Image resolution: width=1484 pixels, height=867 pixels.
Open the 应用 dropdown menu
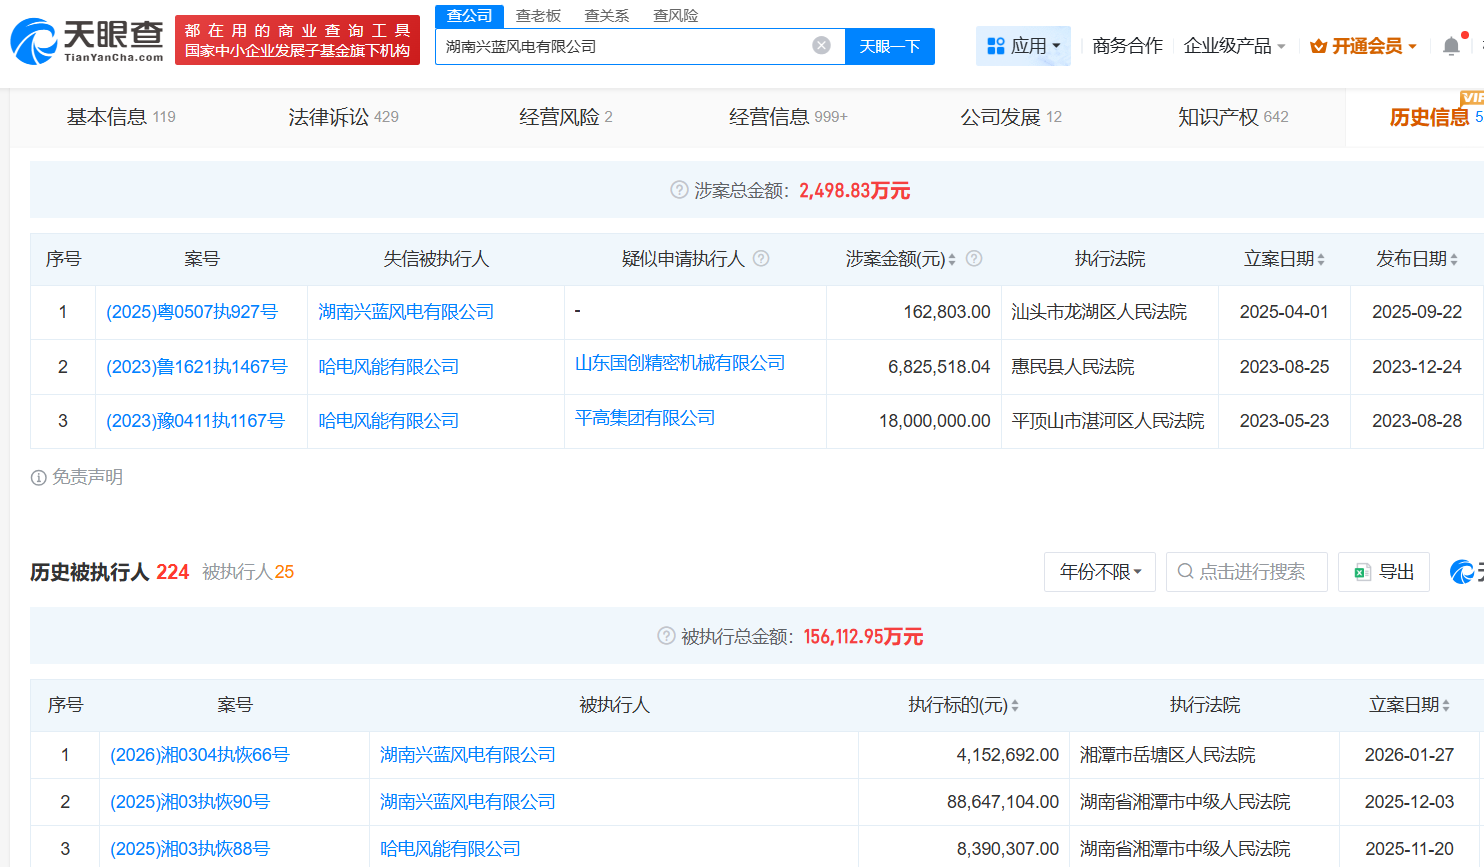(x=1023, y=46)
